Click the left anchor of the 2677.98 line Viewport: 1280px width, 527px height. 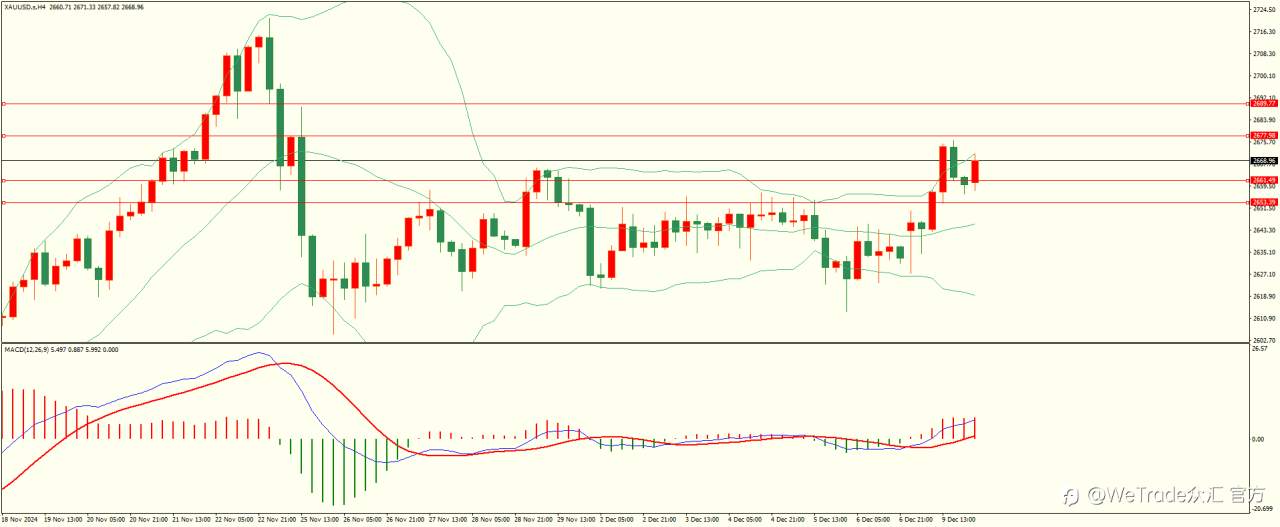click(x=4, y=135)
